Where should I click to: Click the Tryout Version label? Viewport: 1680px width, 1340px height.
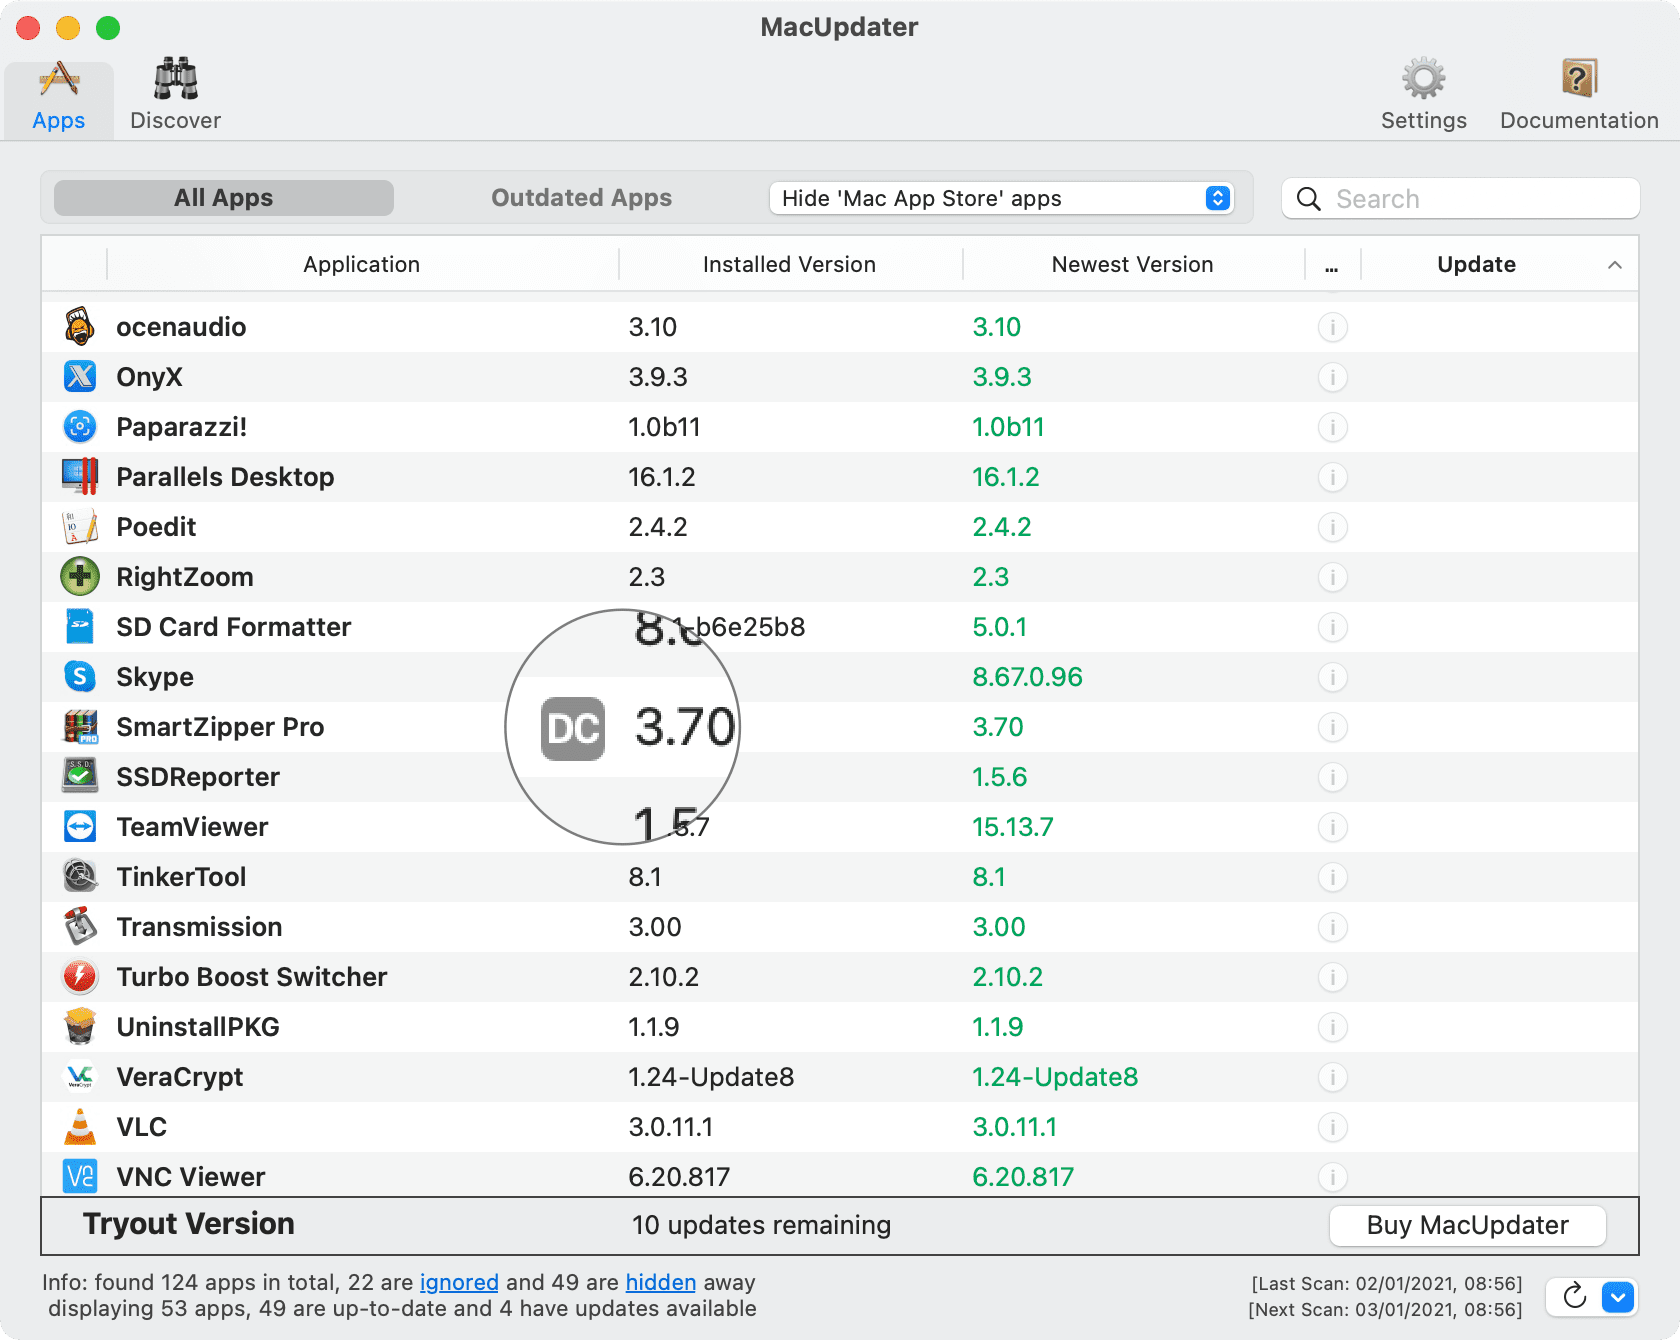click(189, 1224)
